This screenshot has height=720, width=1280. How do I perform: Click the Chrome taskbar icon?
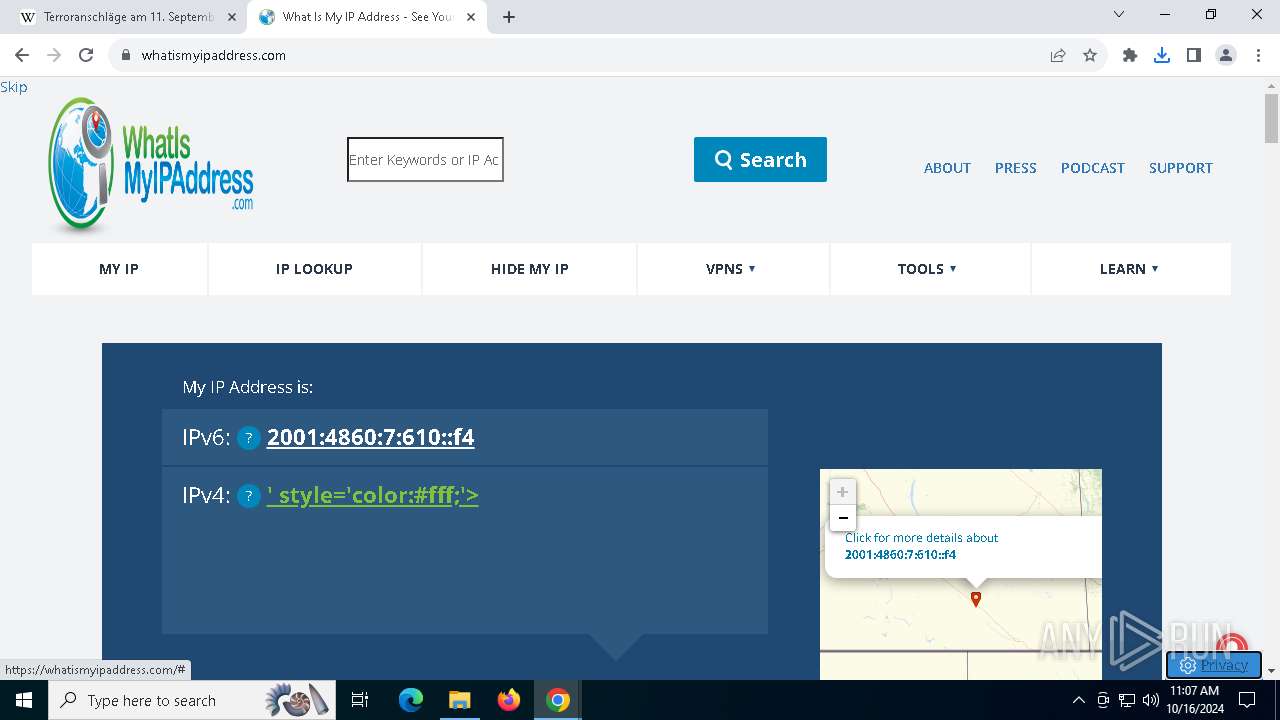pyautogui.click(x=558, y=700)
